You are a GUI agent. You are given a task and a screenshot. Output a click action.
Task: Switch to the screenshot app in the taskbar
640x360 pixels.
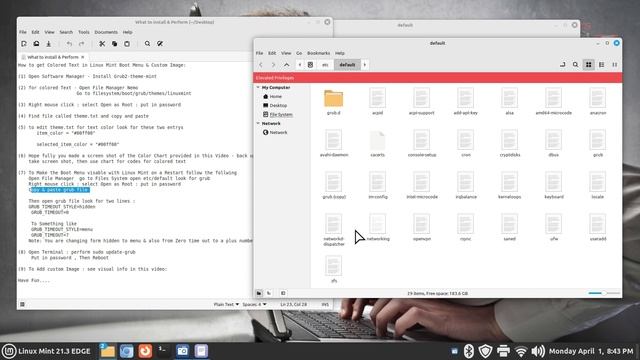tap(182, 351)
